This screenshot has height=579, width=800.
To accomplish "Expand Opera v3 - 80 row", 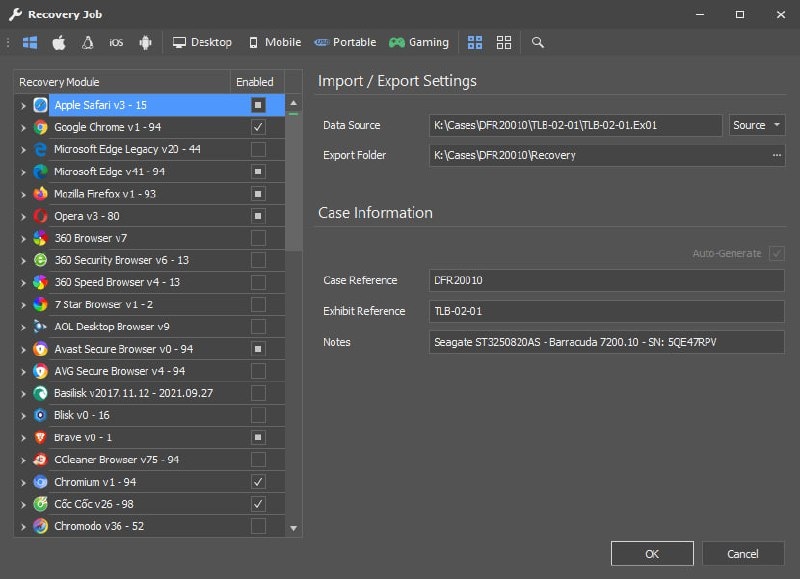I will click(23, 216).
